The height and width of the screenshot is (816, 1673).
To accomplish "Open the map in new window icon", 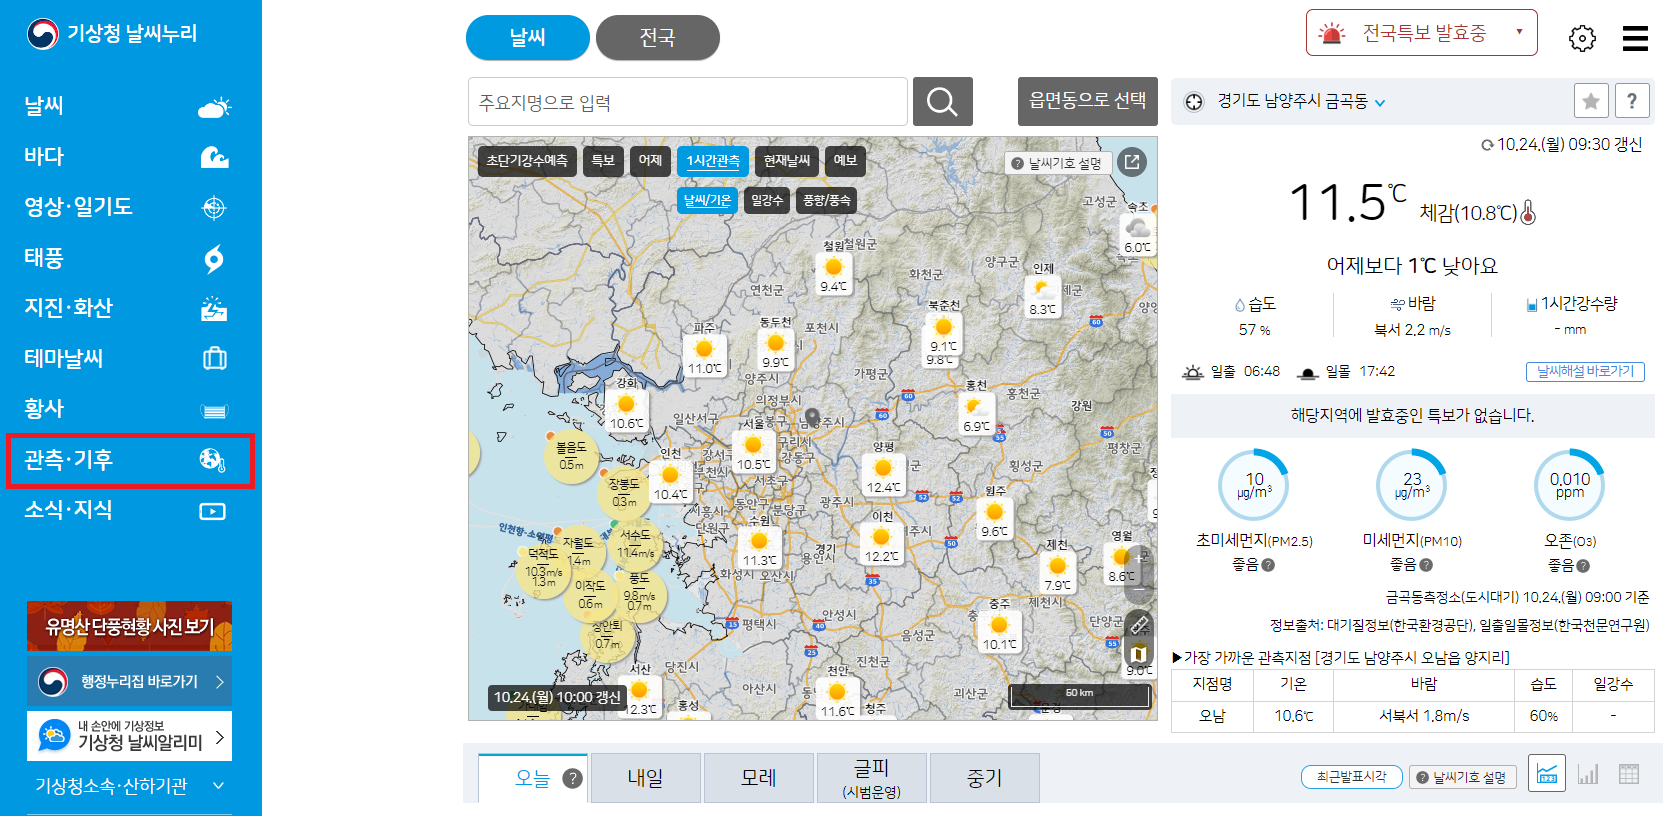I will click(1132, 162).
